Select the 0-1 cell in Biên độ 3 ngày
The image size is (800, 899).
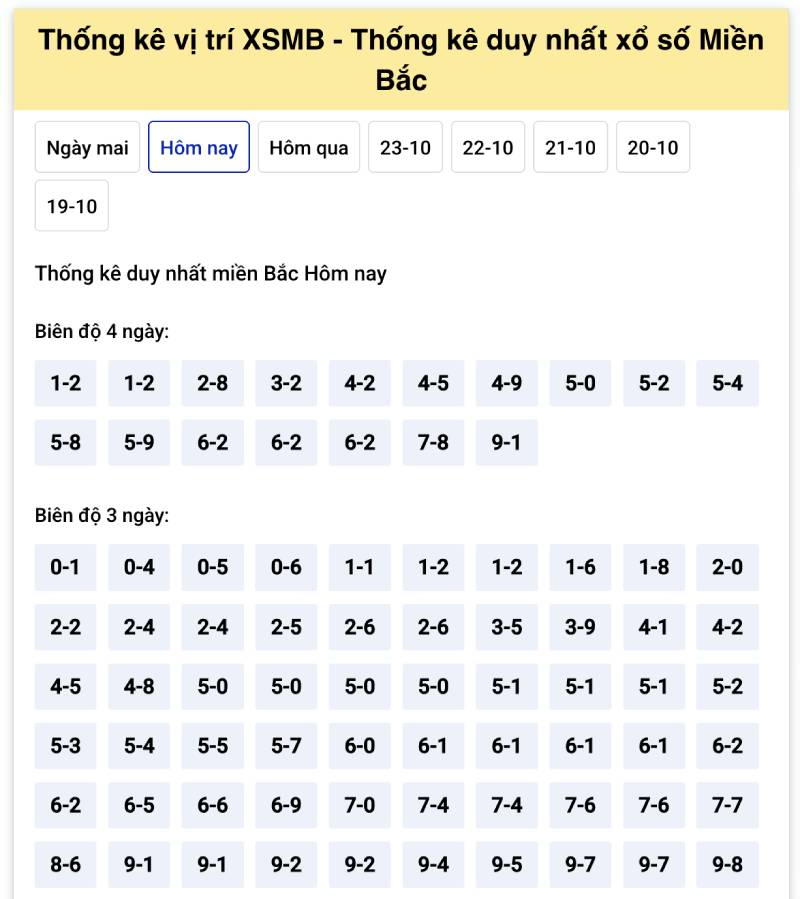coord(65,567)
